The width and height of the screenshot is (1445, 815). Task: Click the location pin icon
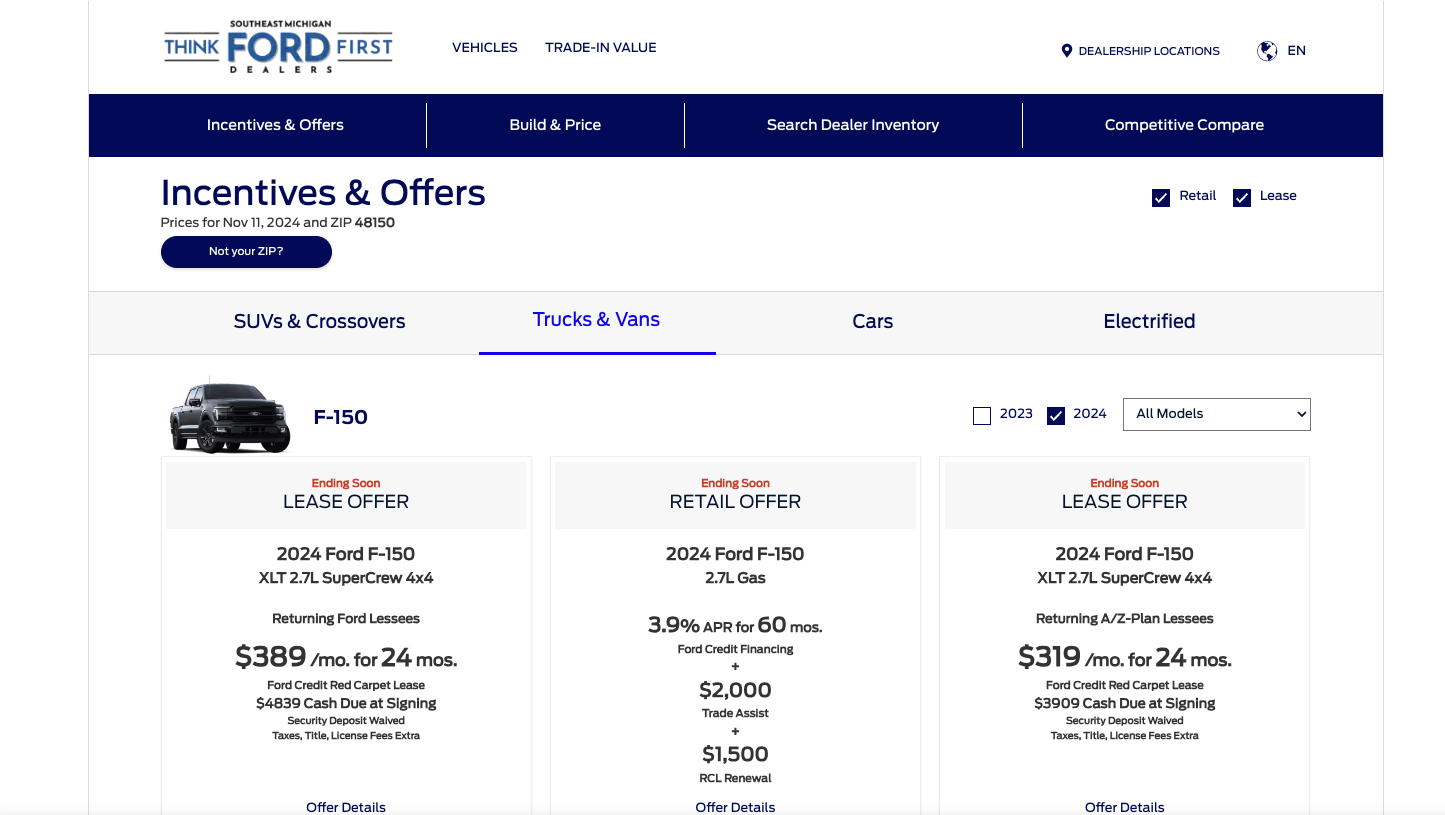(1067, 51)
